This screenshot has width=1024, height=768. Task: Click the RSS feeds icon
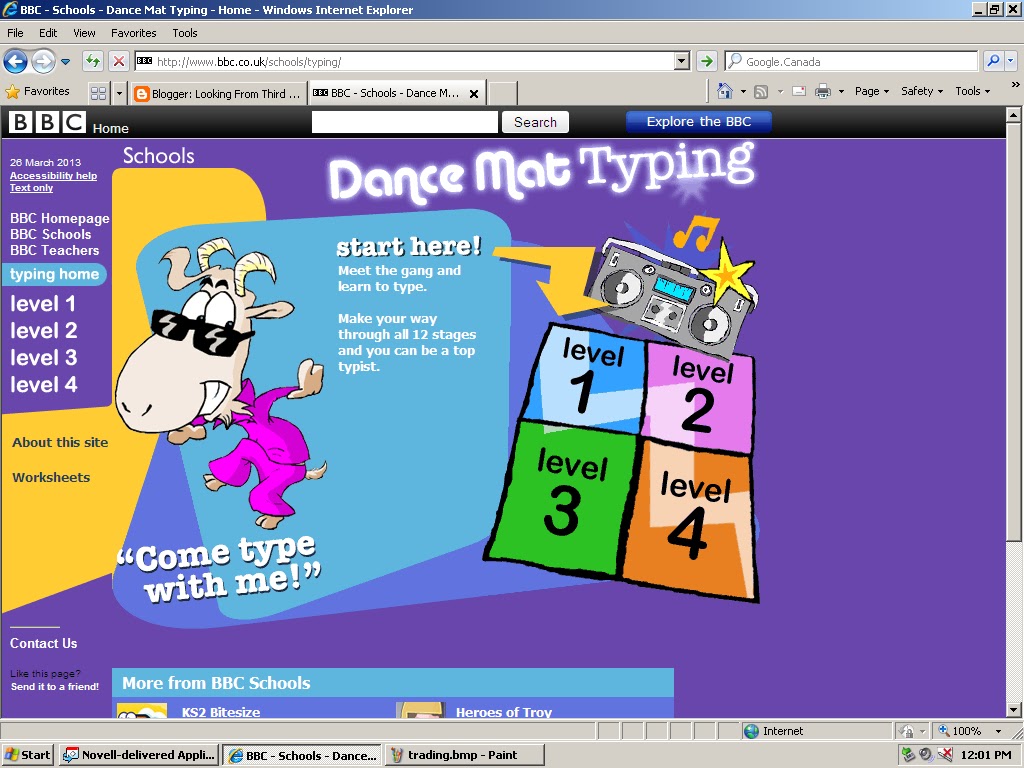(761, 91)
